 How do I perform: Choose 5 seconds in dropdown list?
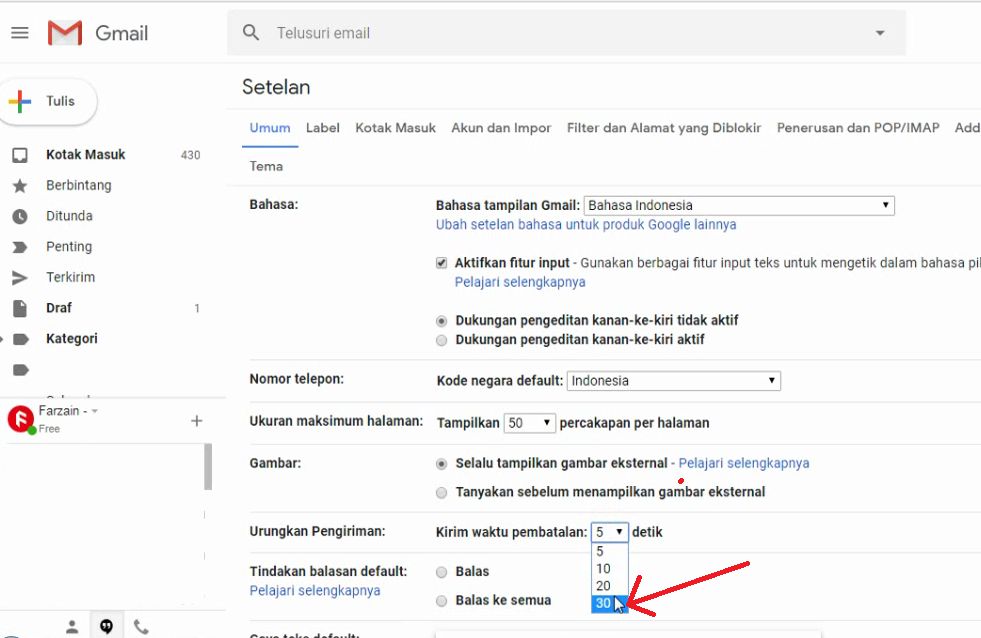[x=609, y=552]
